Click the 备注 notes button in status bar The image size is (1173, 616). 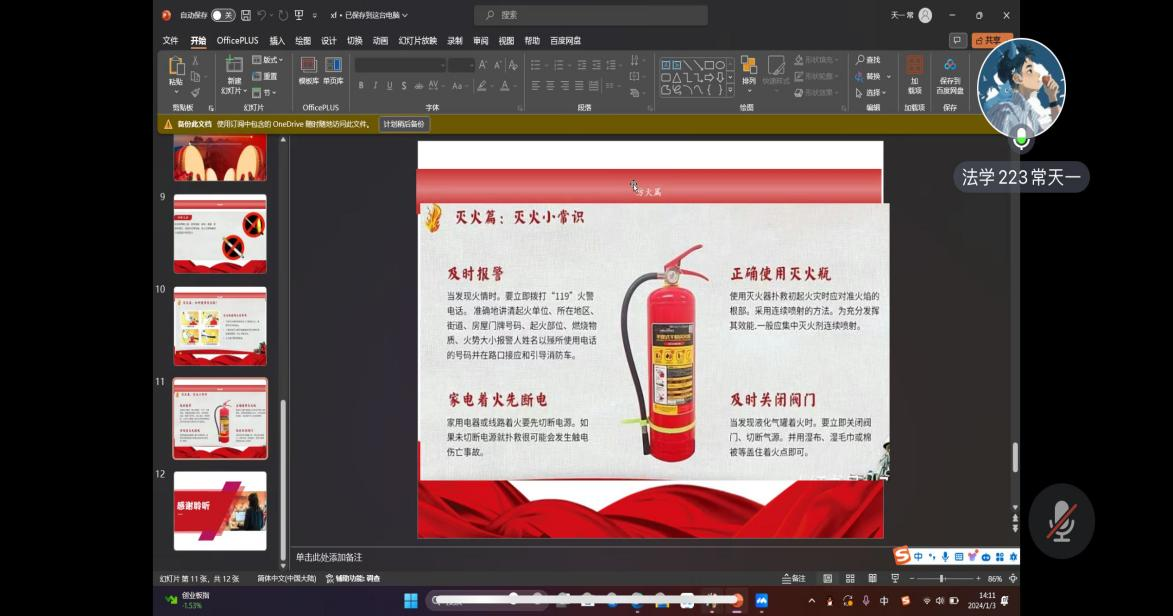point(794,579)
